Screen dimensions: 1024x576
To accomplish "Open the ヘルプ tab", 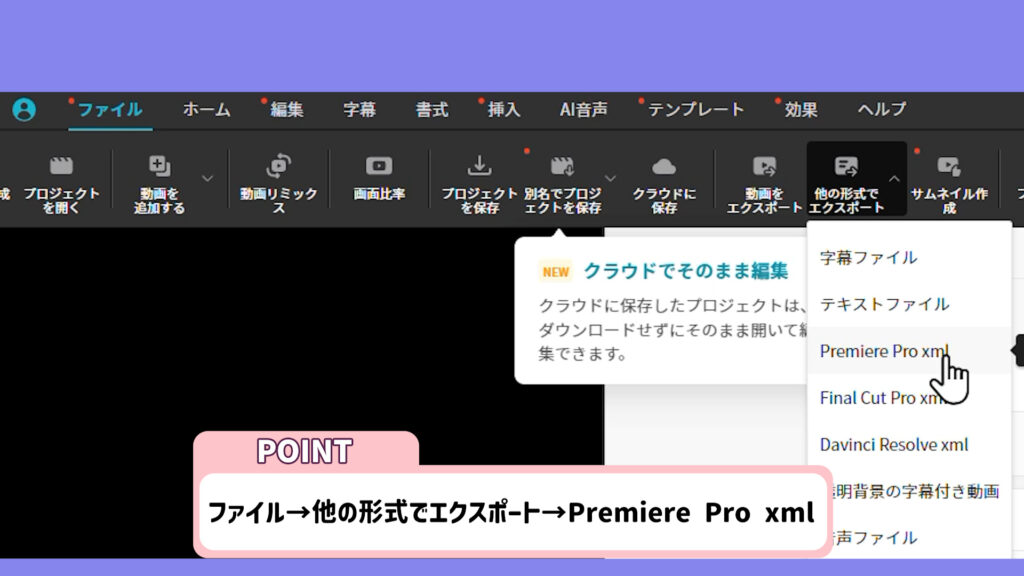I will (x=882, y=109).
